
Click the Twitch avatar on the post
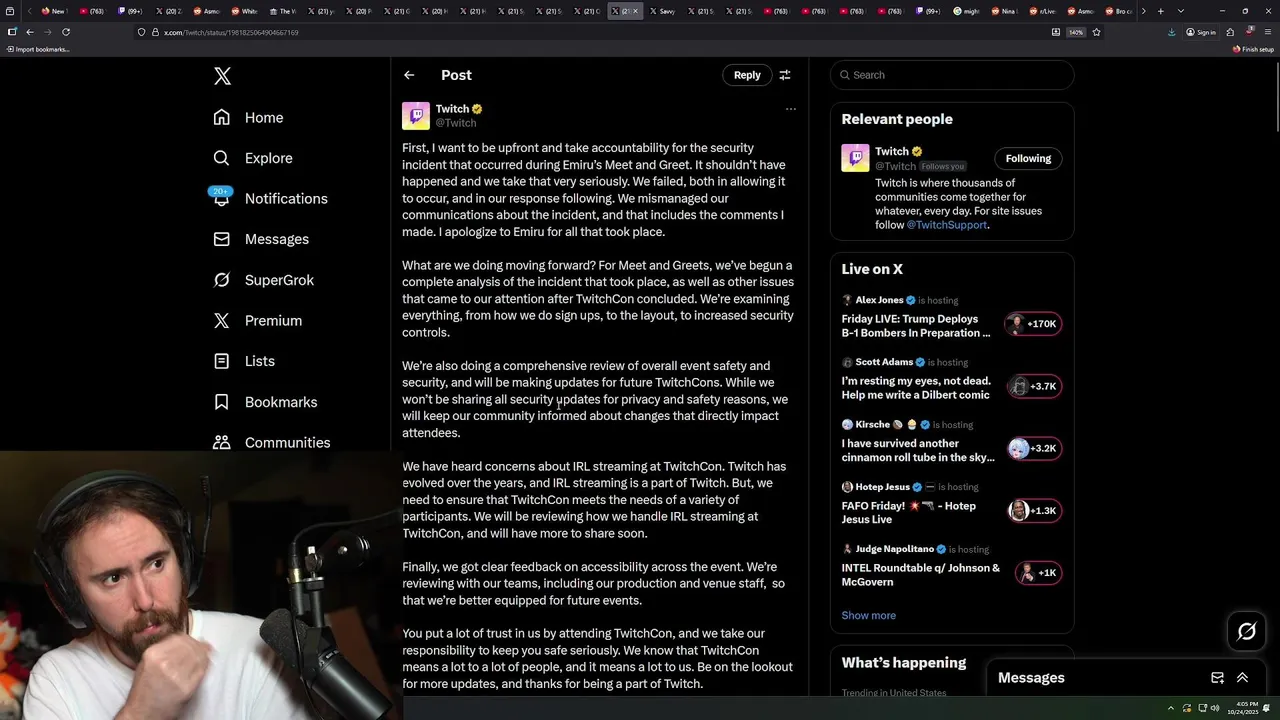point(416,115)
